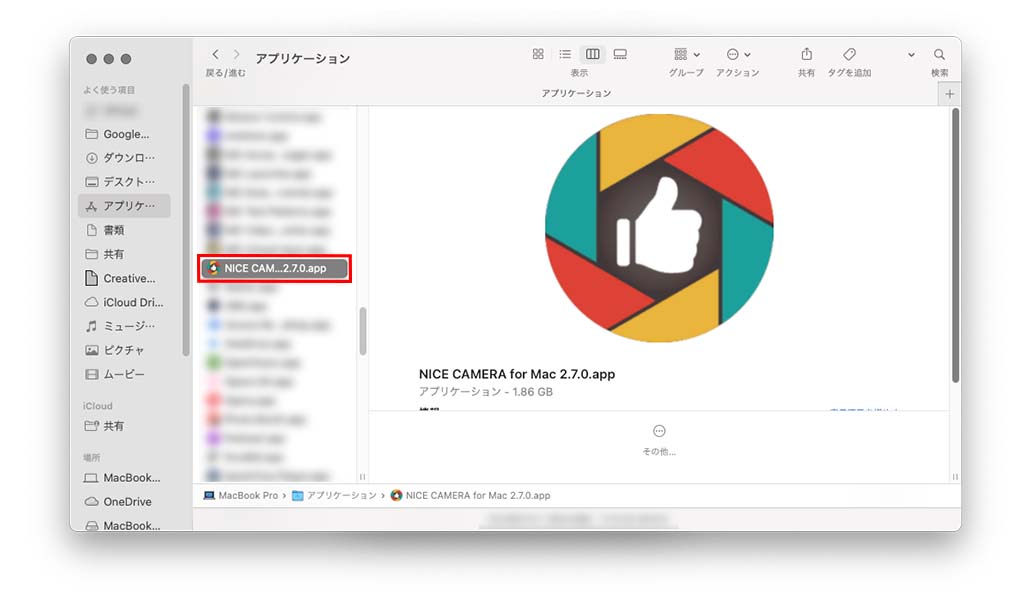This screenshot has height=591, width=1032.
Task: Click the 共有 share icon
Action: pos(806,54)
